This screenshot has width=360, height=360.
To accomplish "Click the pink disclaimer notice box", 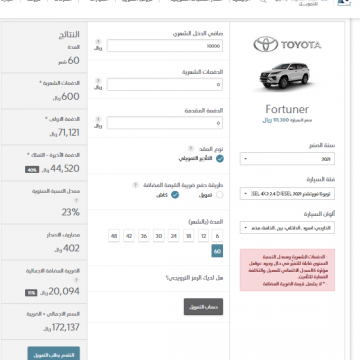I will (x=287, y=270).
